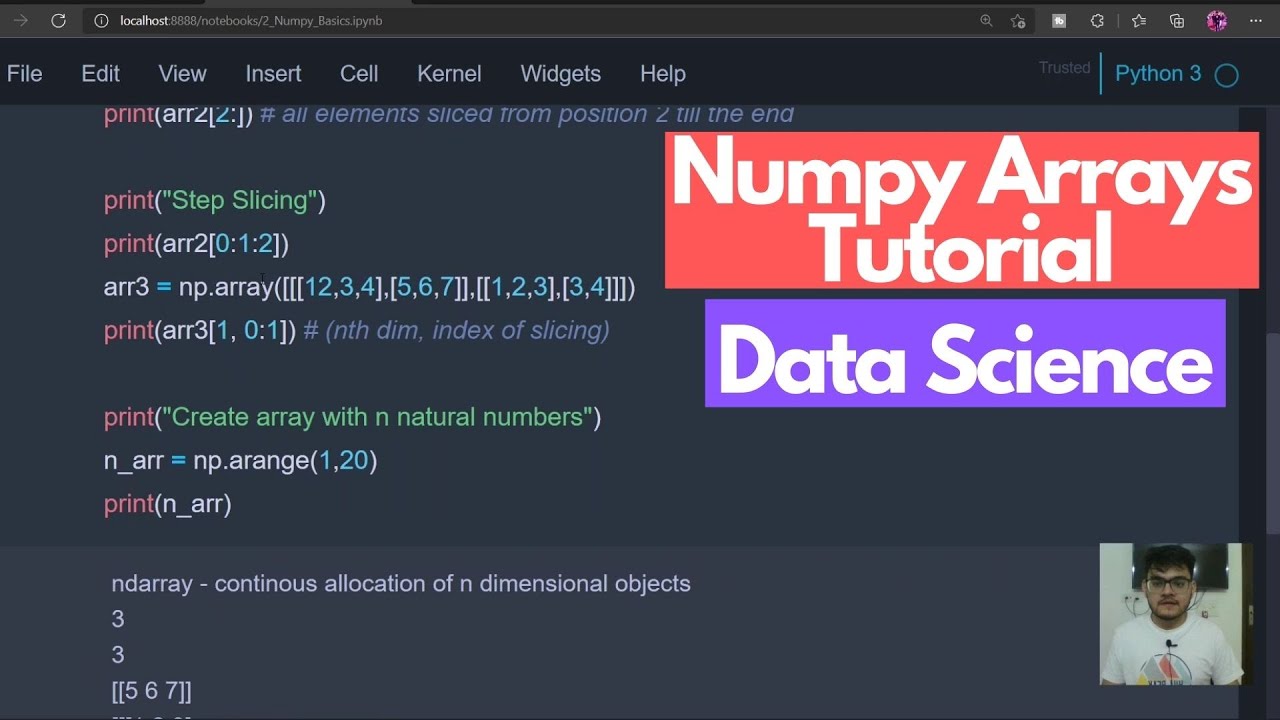Click the arr3 = np.array line
This screenshot has width=1280, height=720.
click(x=369, y=287)
